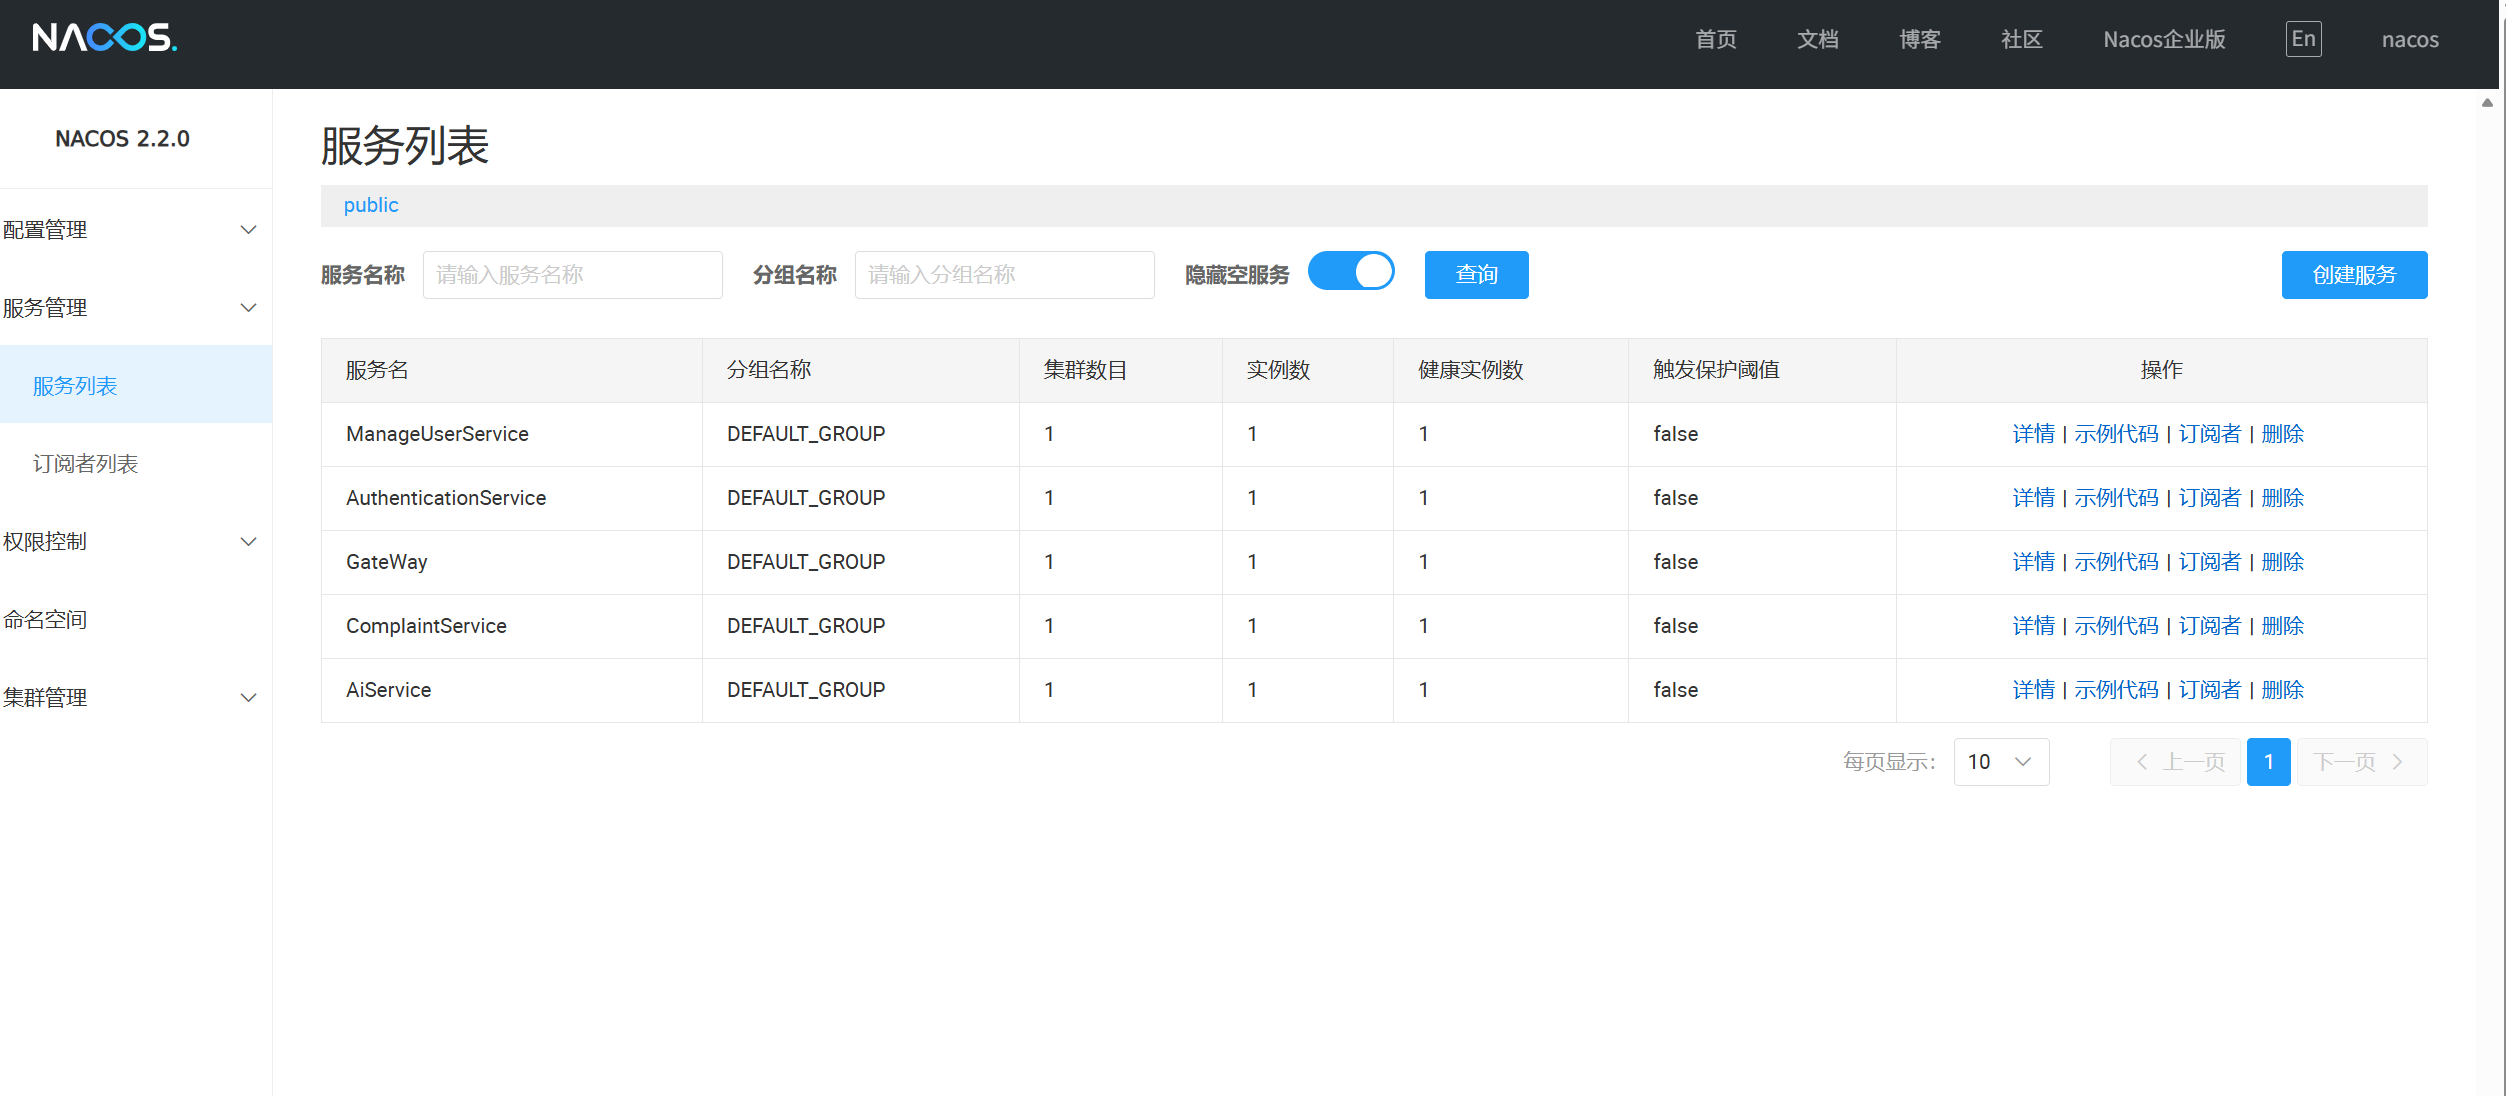This screenshot has width=2506, height=1096.
Task: Open the page size dropdown showing 10
Action: tap(2000, 762)
